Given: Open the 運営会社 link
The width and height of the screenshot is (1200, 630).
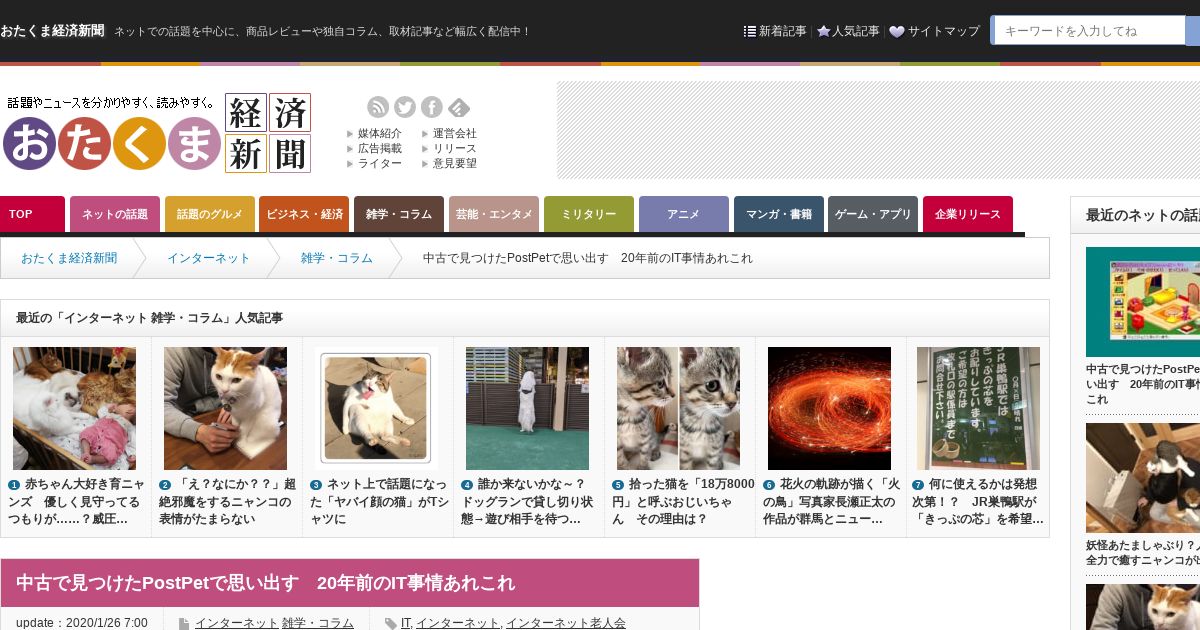Looking at the screenshot, I should [x=455, y=133].
